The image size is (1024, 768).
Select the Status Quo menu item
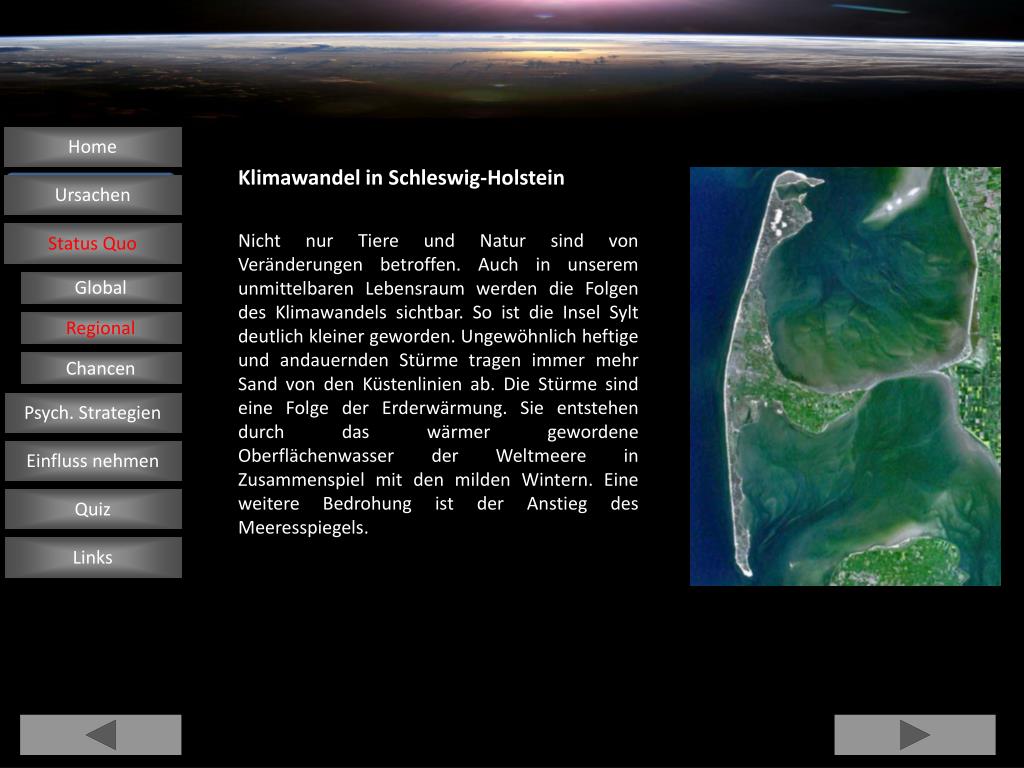click(93, 243)
